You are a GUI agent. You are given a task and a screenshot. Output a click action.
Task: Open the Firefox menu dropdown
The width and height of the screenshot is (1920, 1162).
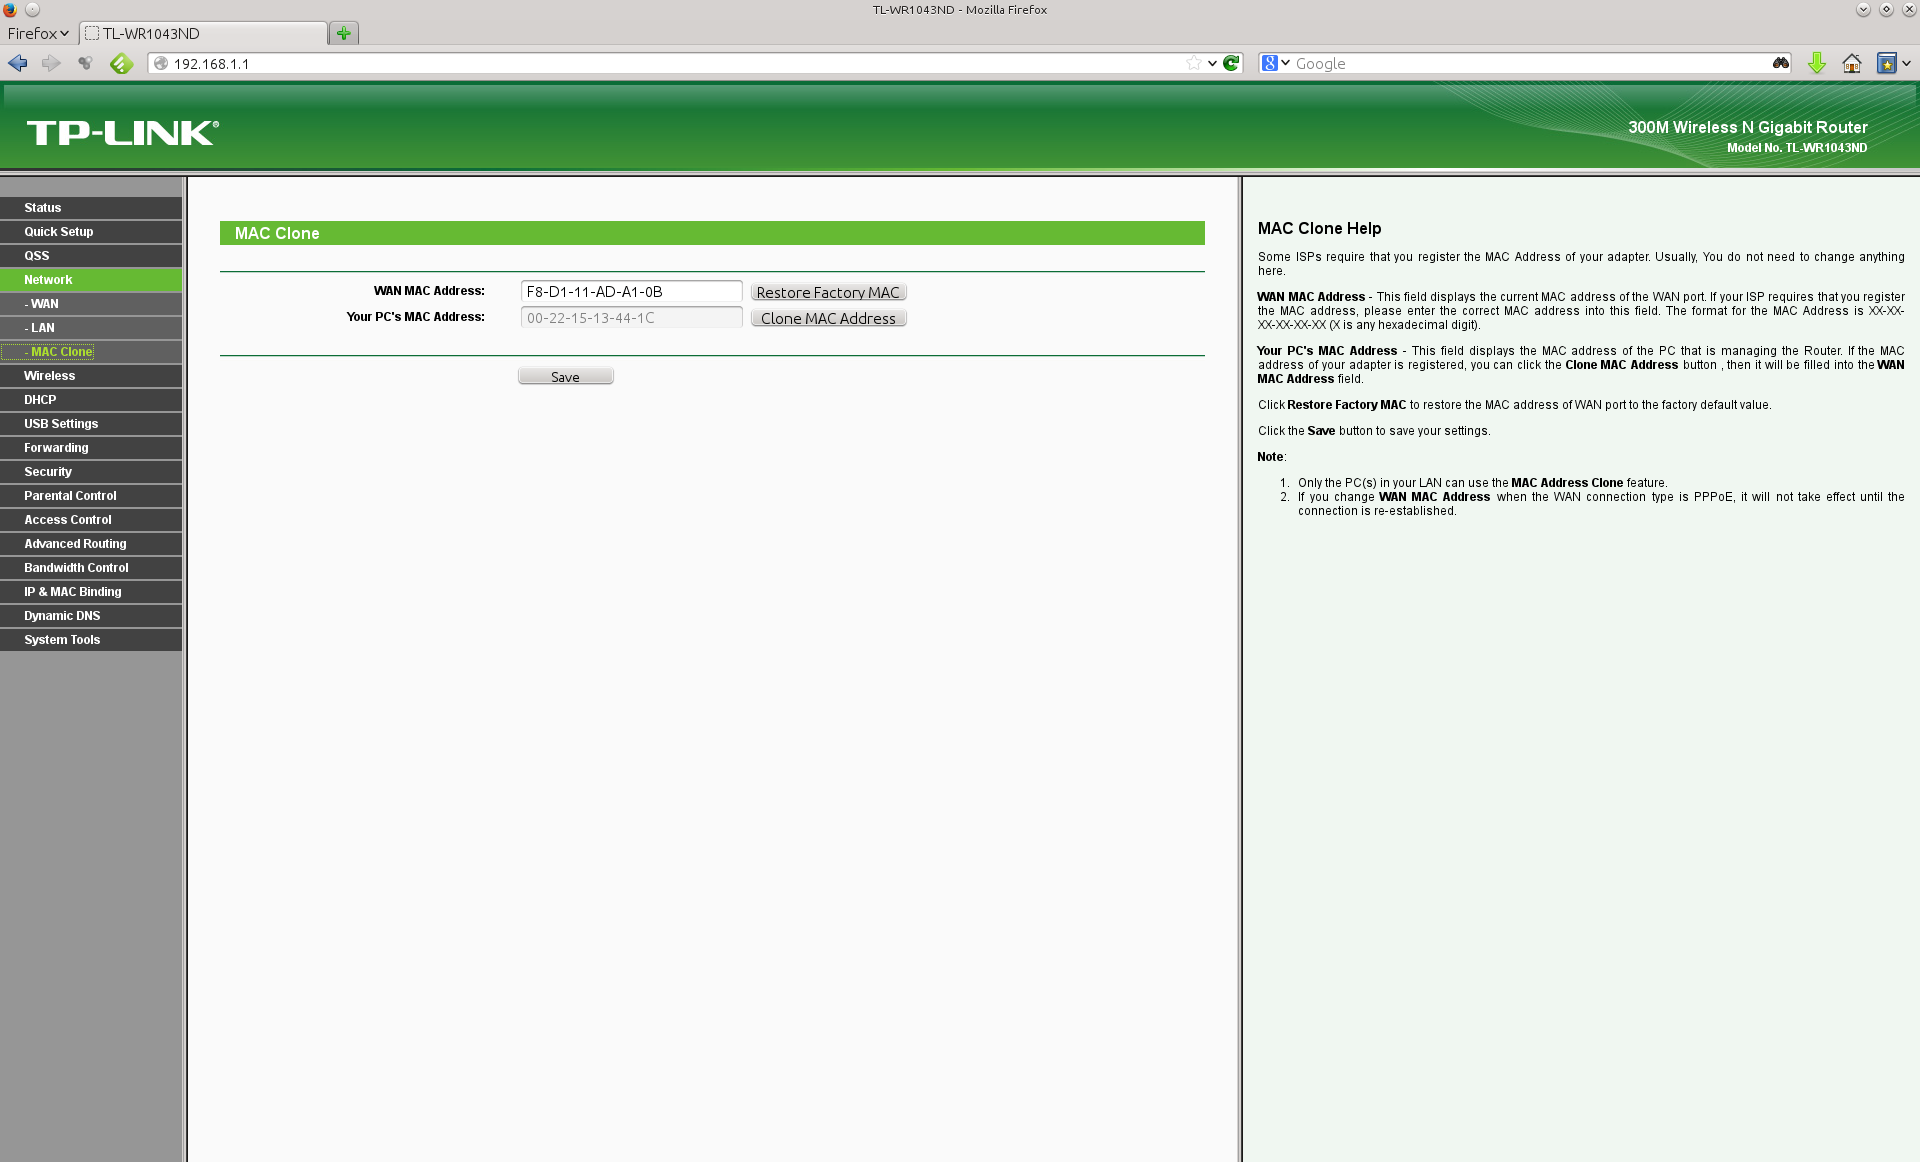38,33
